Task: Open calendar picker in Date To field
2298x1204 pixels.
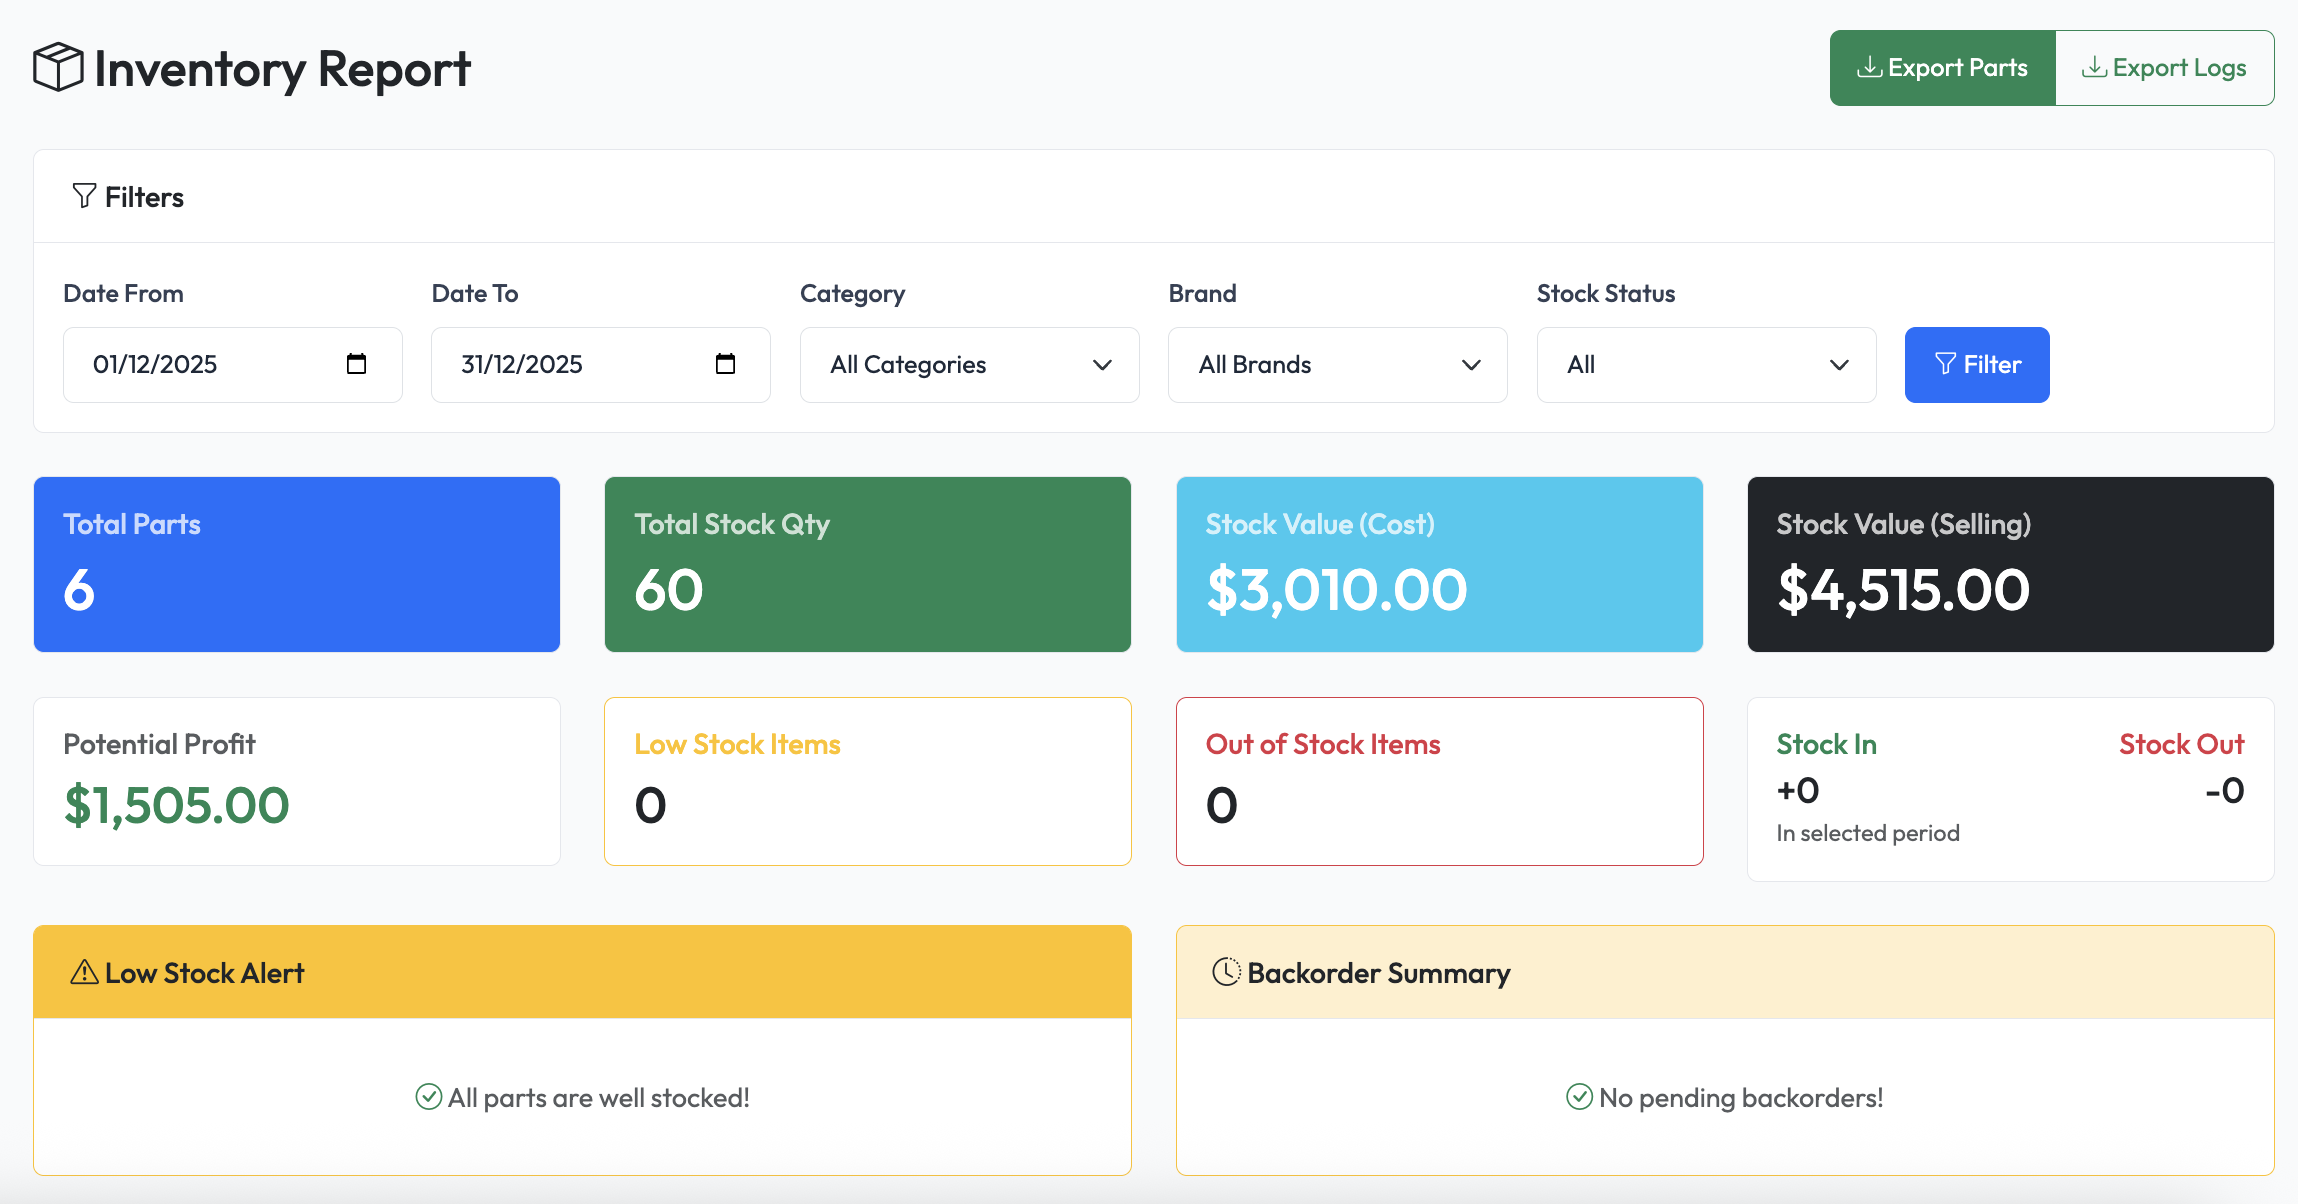Action: 725,364
